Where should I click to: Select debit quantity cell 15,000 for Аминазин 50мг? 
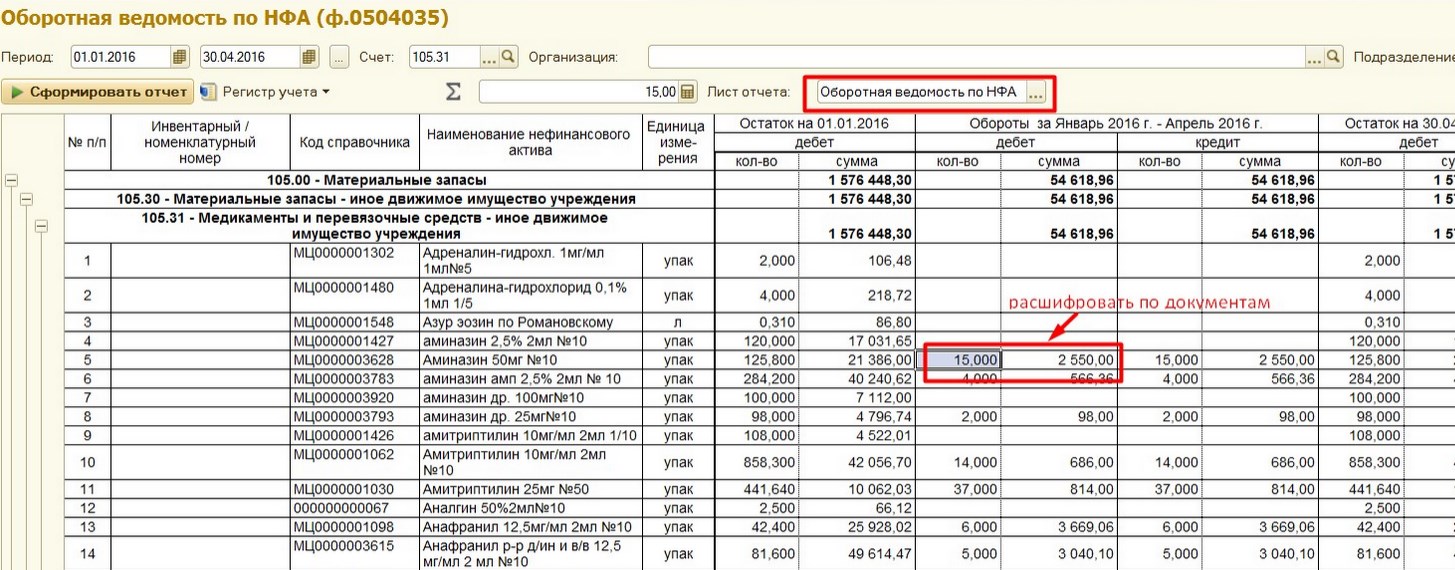click(961, 359)
